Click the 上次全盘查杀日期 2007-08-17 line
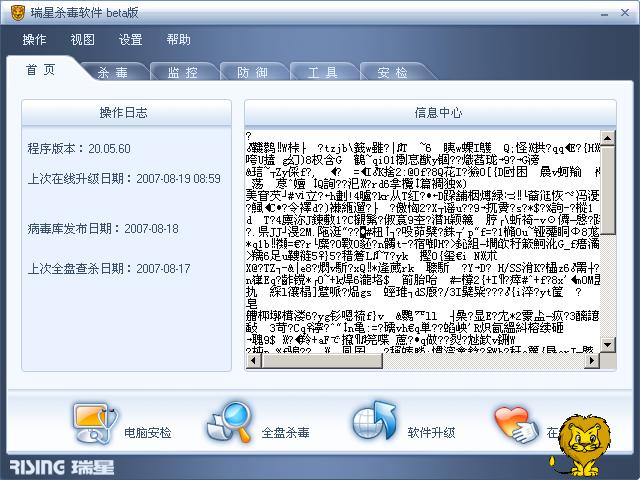640x480 pixels. [109, 269]
